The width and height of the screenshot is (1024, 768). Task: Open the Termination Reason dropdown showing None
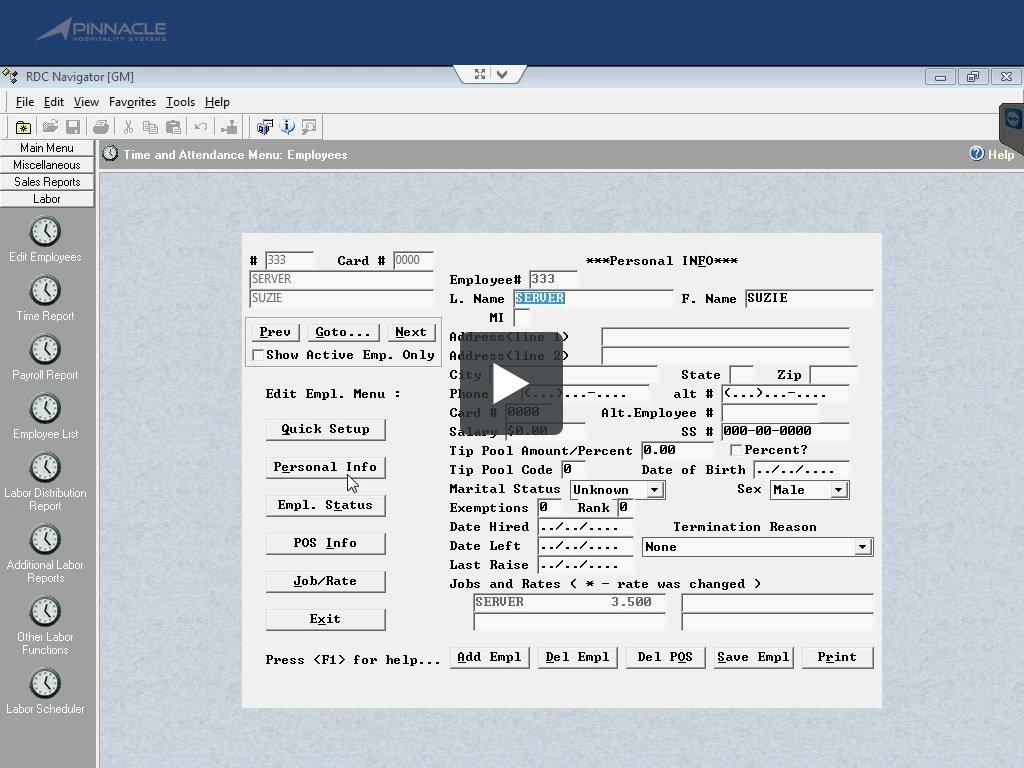[862, 546]
